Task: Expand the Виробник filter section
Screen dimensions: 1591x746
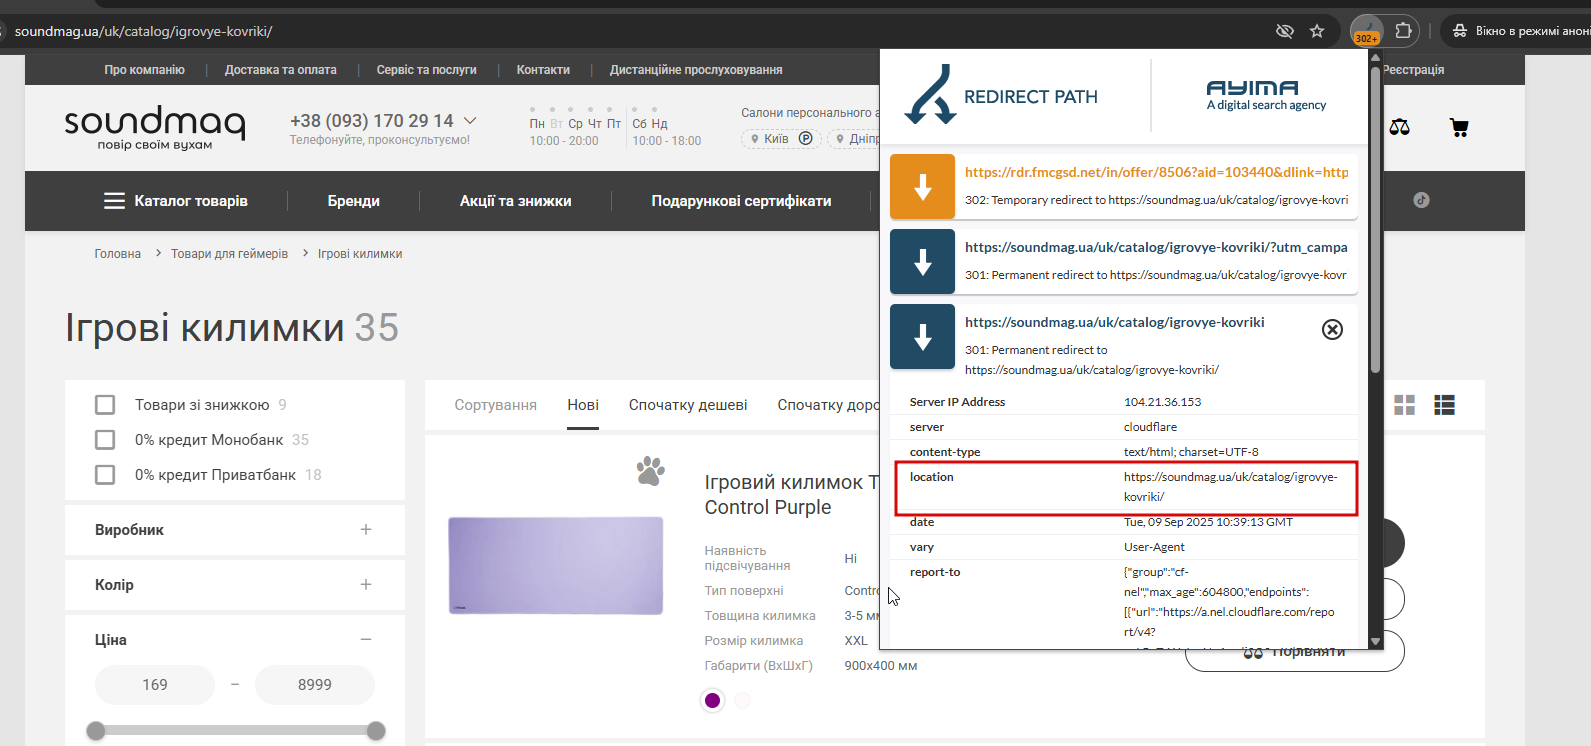Action: click(366, 530)
